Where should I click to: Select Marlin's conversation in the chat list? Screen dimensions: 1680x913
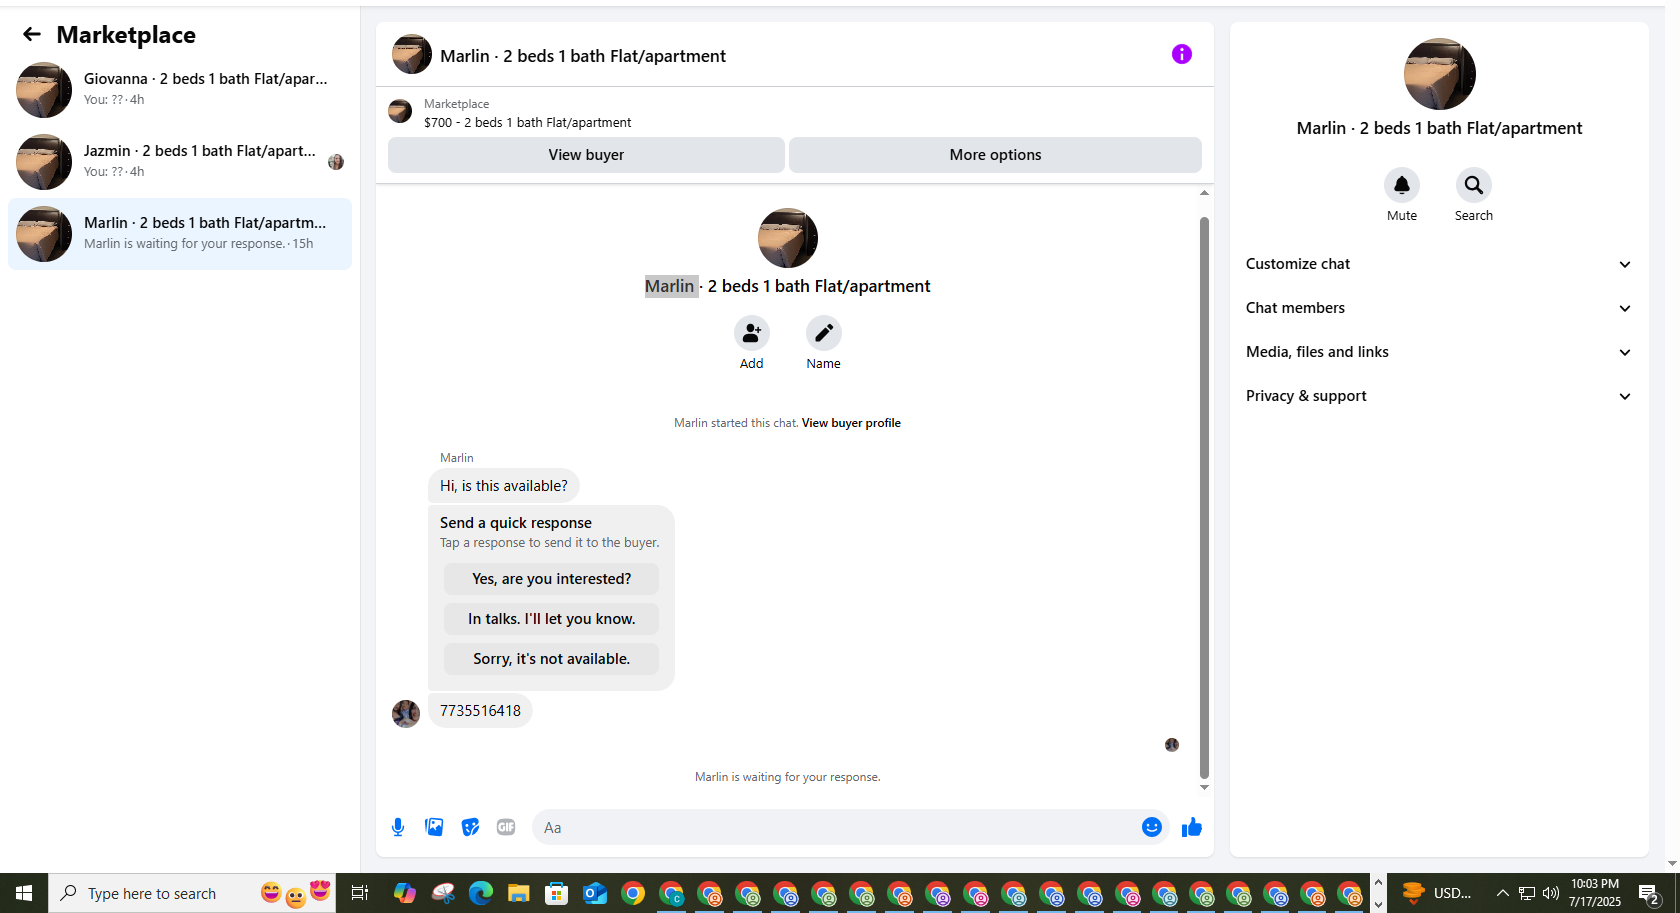(180, 234)
